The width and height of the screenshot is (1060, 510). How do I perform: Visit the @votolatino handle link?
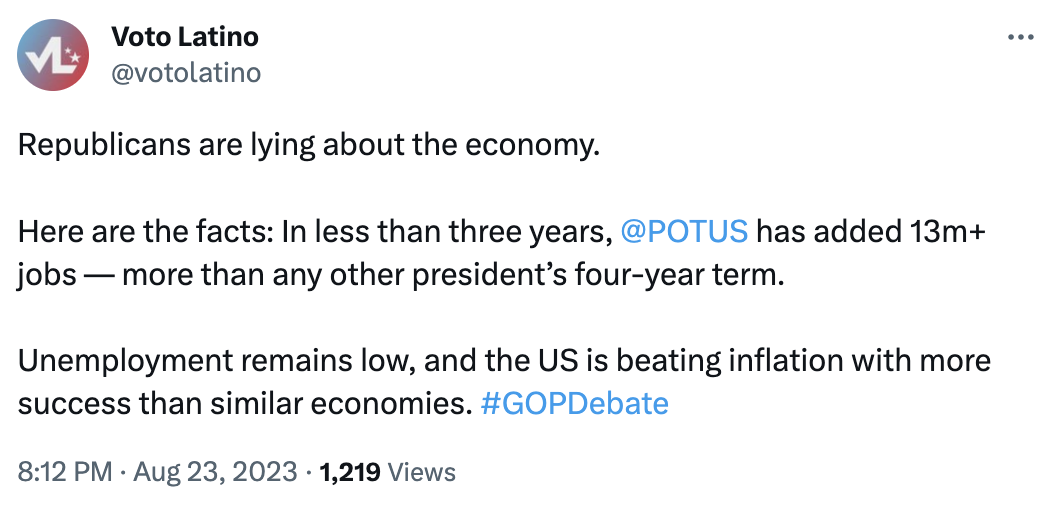coord(185,73)
